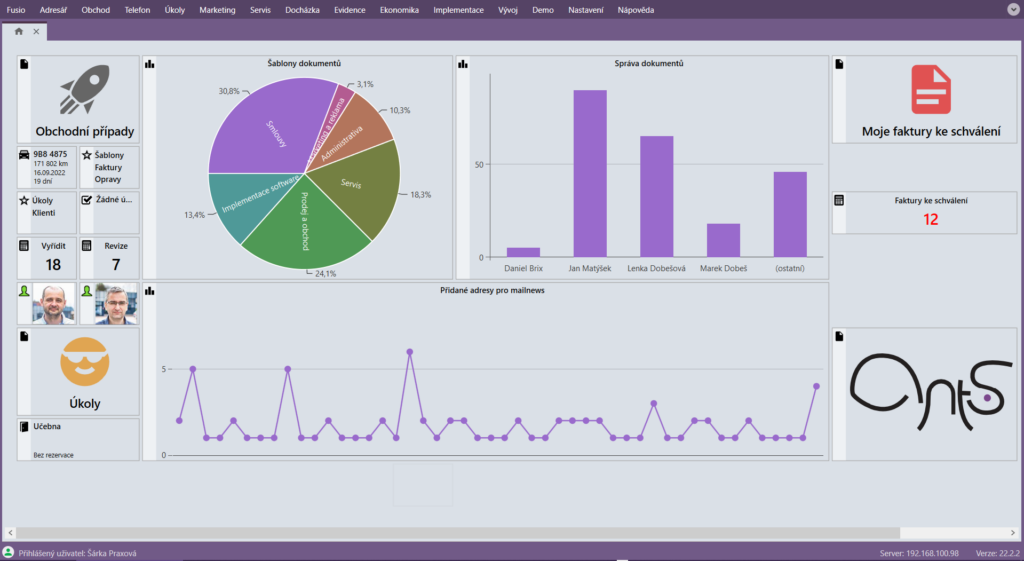Viewport: 1024px width, 561px height.
Task: Click the calculator icon on Faktury ke schválení
Action: pos(839,200)
